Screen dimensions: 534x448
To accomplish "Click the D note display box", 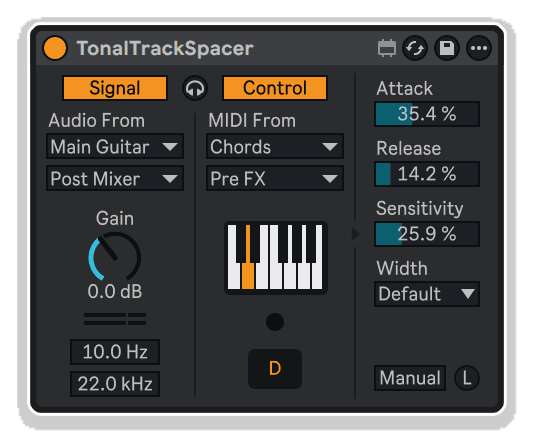I will tap(275, 369).
